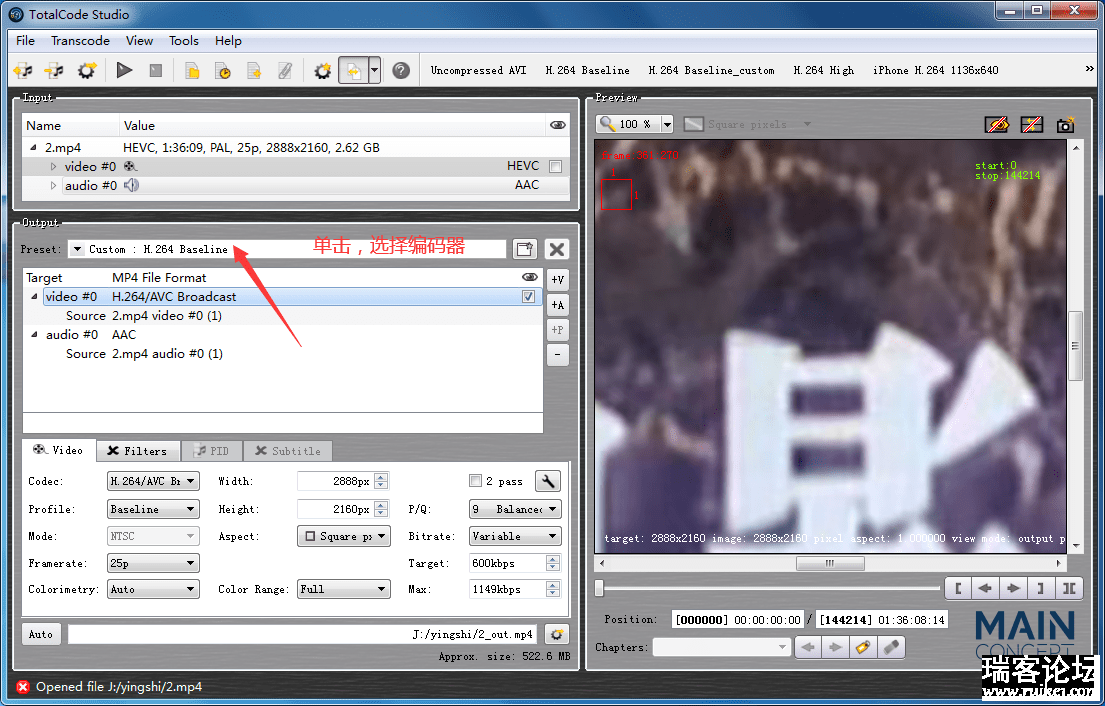Open the help question mark icon

pos(401,70)
